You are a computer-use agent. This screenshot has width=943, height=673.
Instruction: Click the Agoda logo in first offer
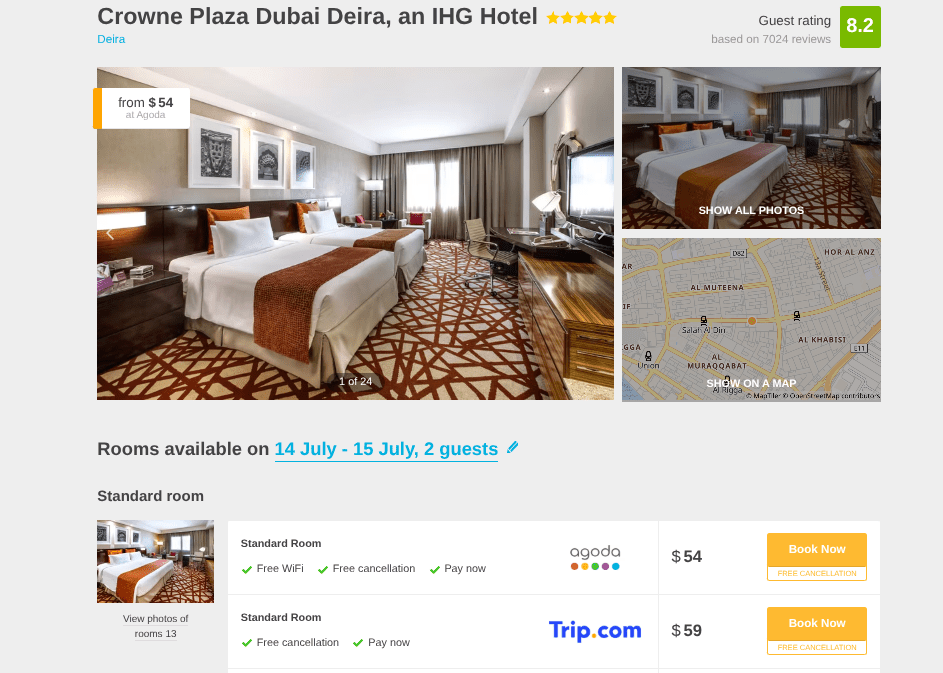point(595,558)
